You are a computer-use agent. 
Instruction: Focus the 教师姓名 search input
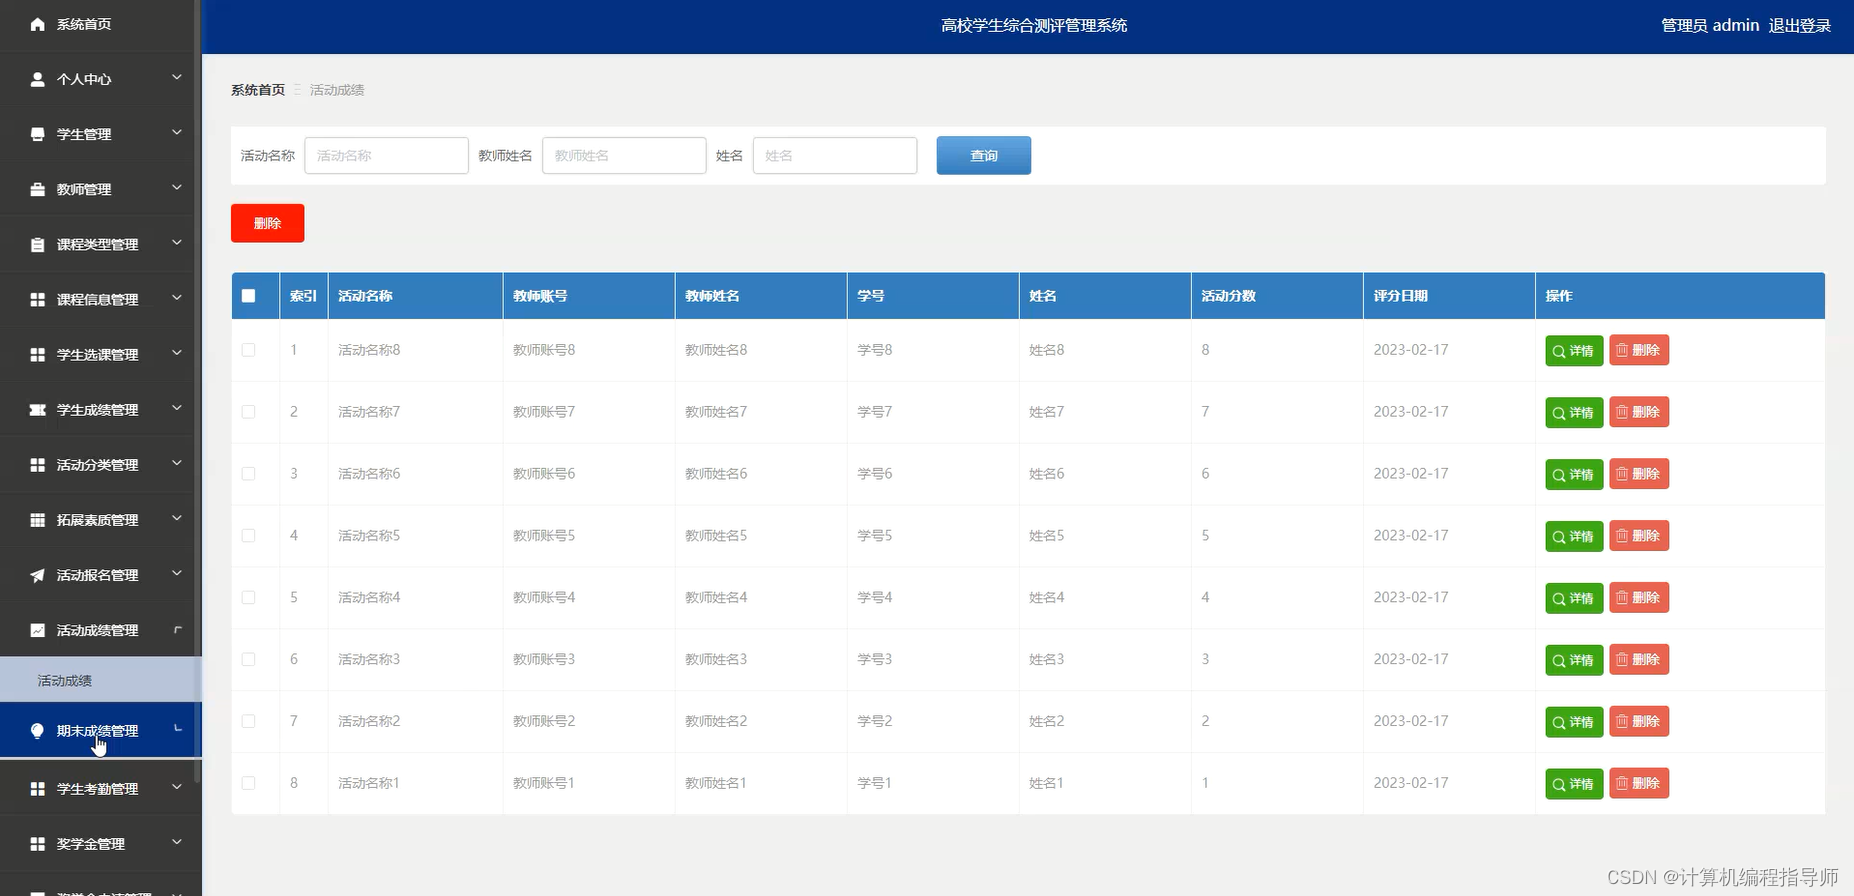click(x=624, y=155)
